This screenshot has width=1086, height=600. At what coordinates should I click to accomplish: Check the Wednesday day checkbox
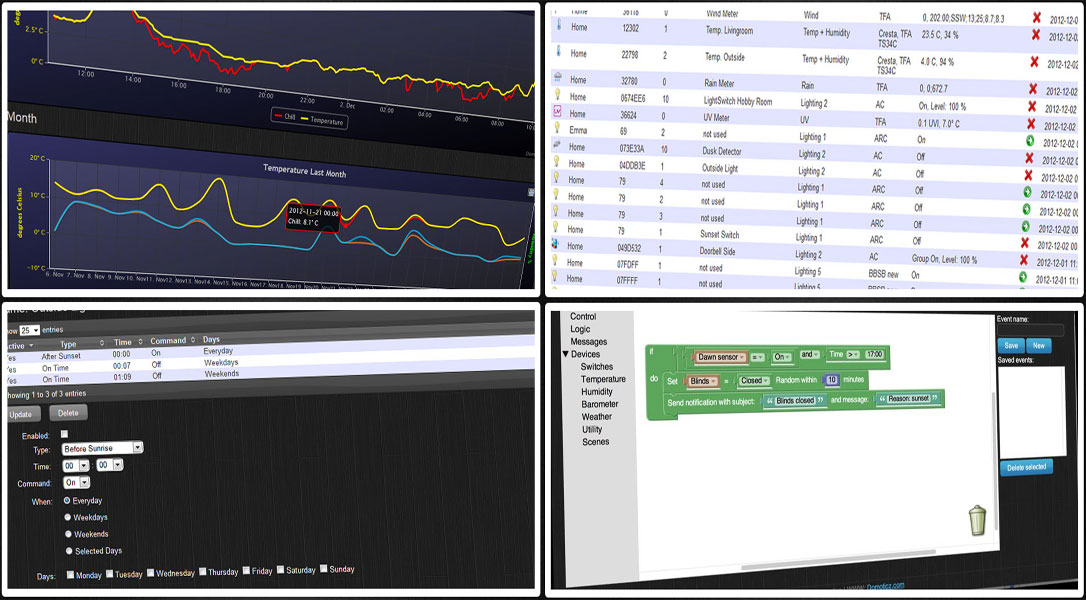[x=151, y=573]
